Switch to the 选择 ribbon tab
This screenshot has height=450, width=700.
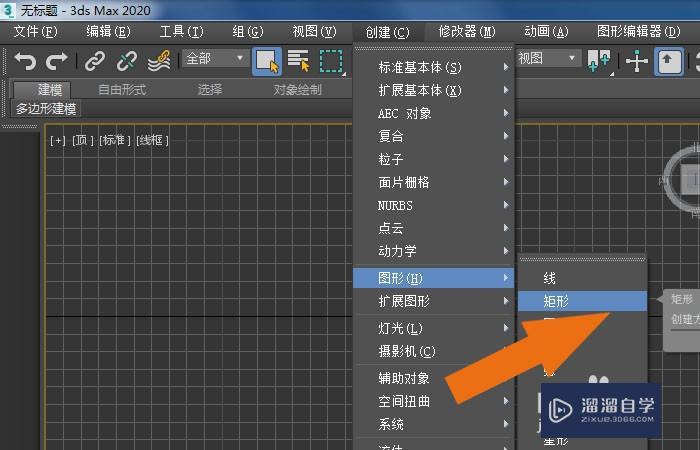click(x=210, y=90)
